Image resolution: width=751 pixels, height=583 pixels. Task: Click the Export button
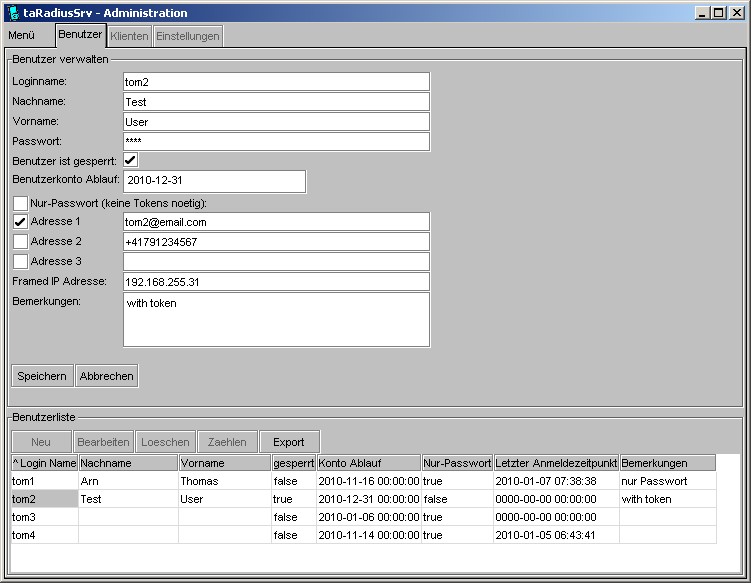[x=289, y=442]
